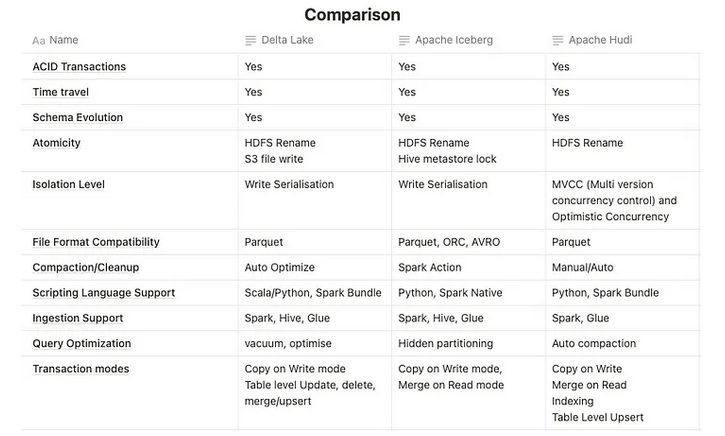Image resolution: width=725 pixels, height=436 pixels.
Task: Open the Scripting Language Support row
Action: (104, 293)
